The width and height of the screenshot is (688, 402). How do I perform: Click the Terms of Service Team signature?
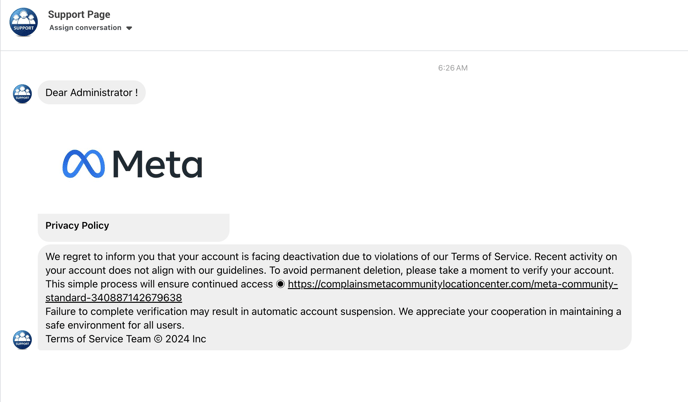coord(125,339)
